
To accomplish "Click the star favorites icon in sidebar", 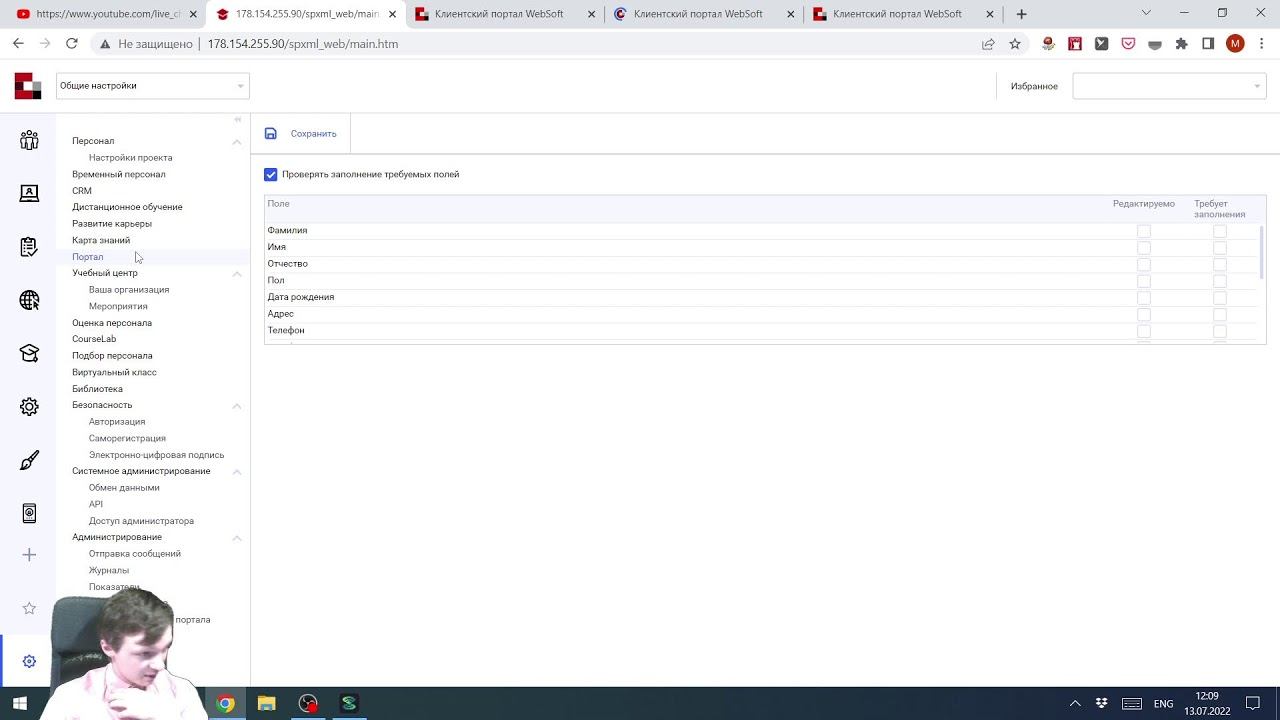I will tap(29, 608).
